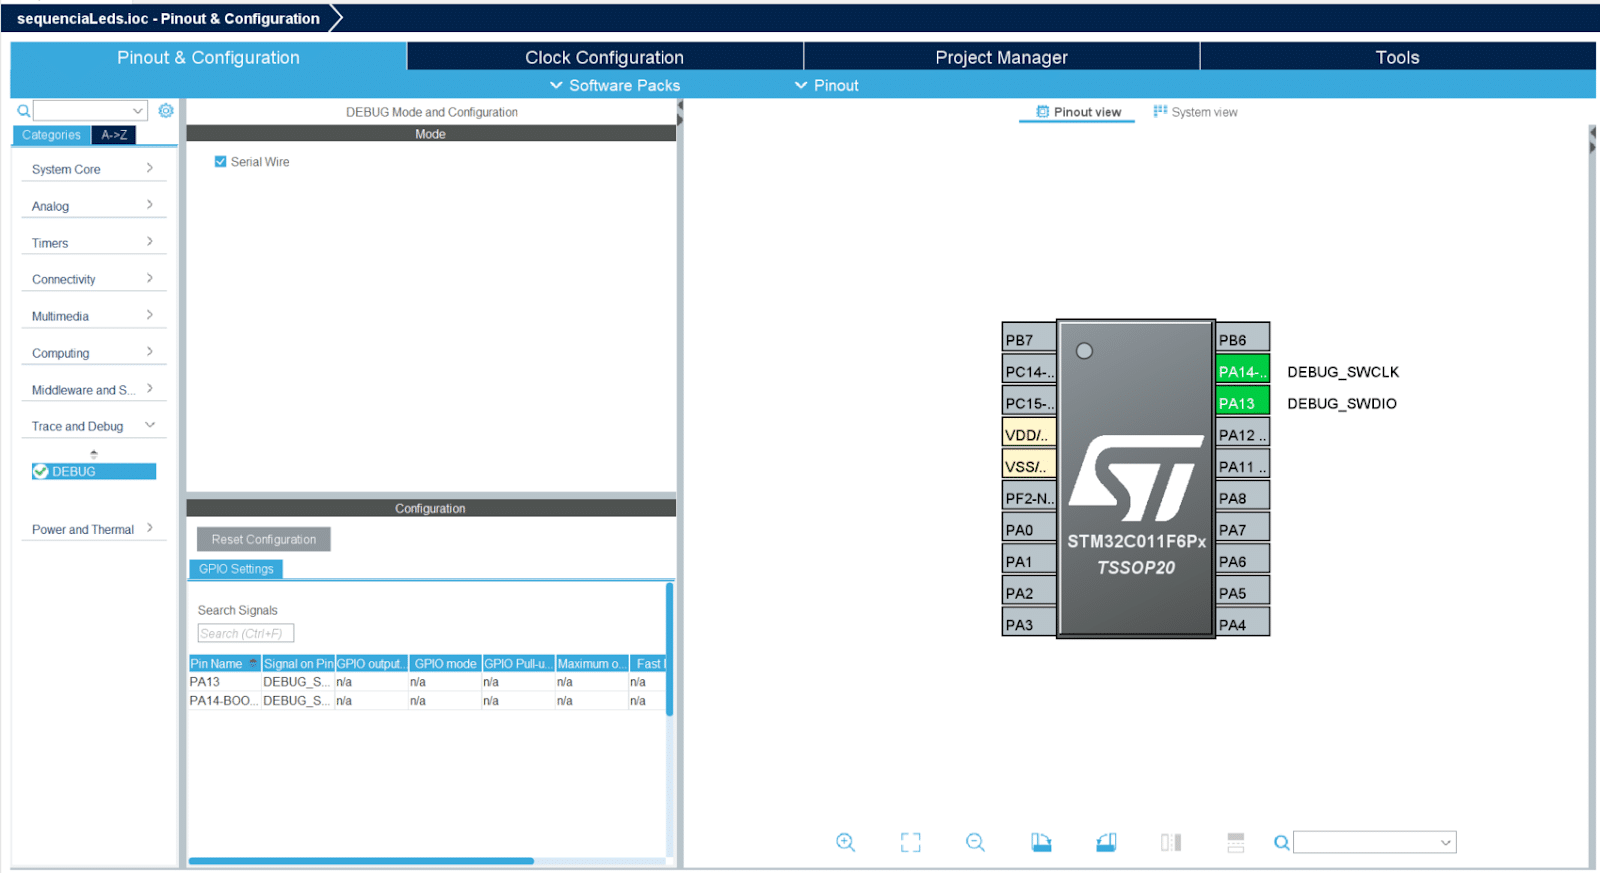Click the PA14 green pin on the chip
This screenshot has width=1600, height=873.
click(x=1242, y=371)
